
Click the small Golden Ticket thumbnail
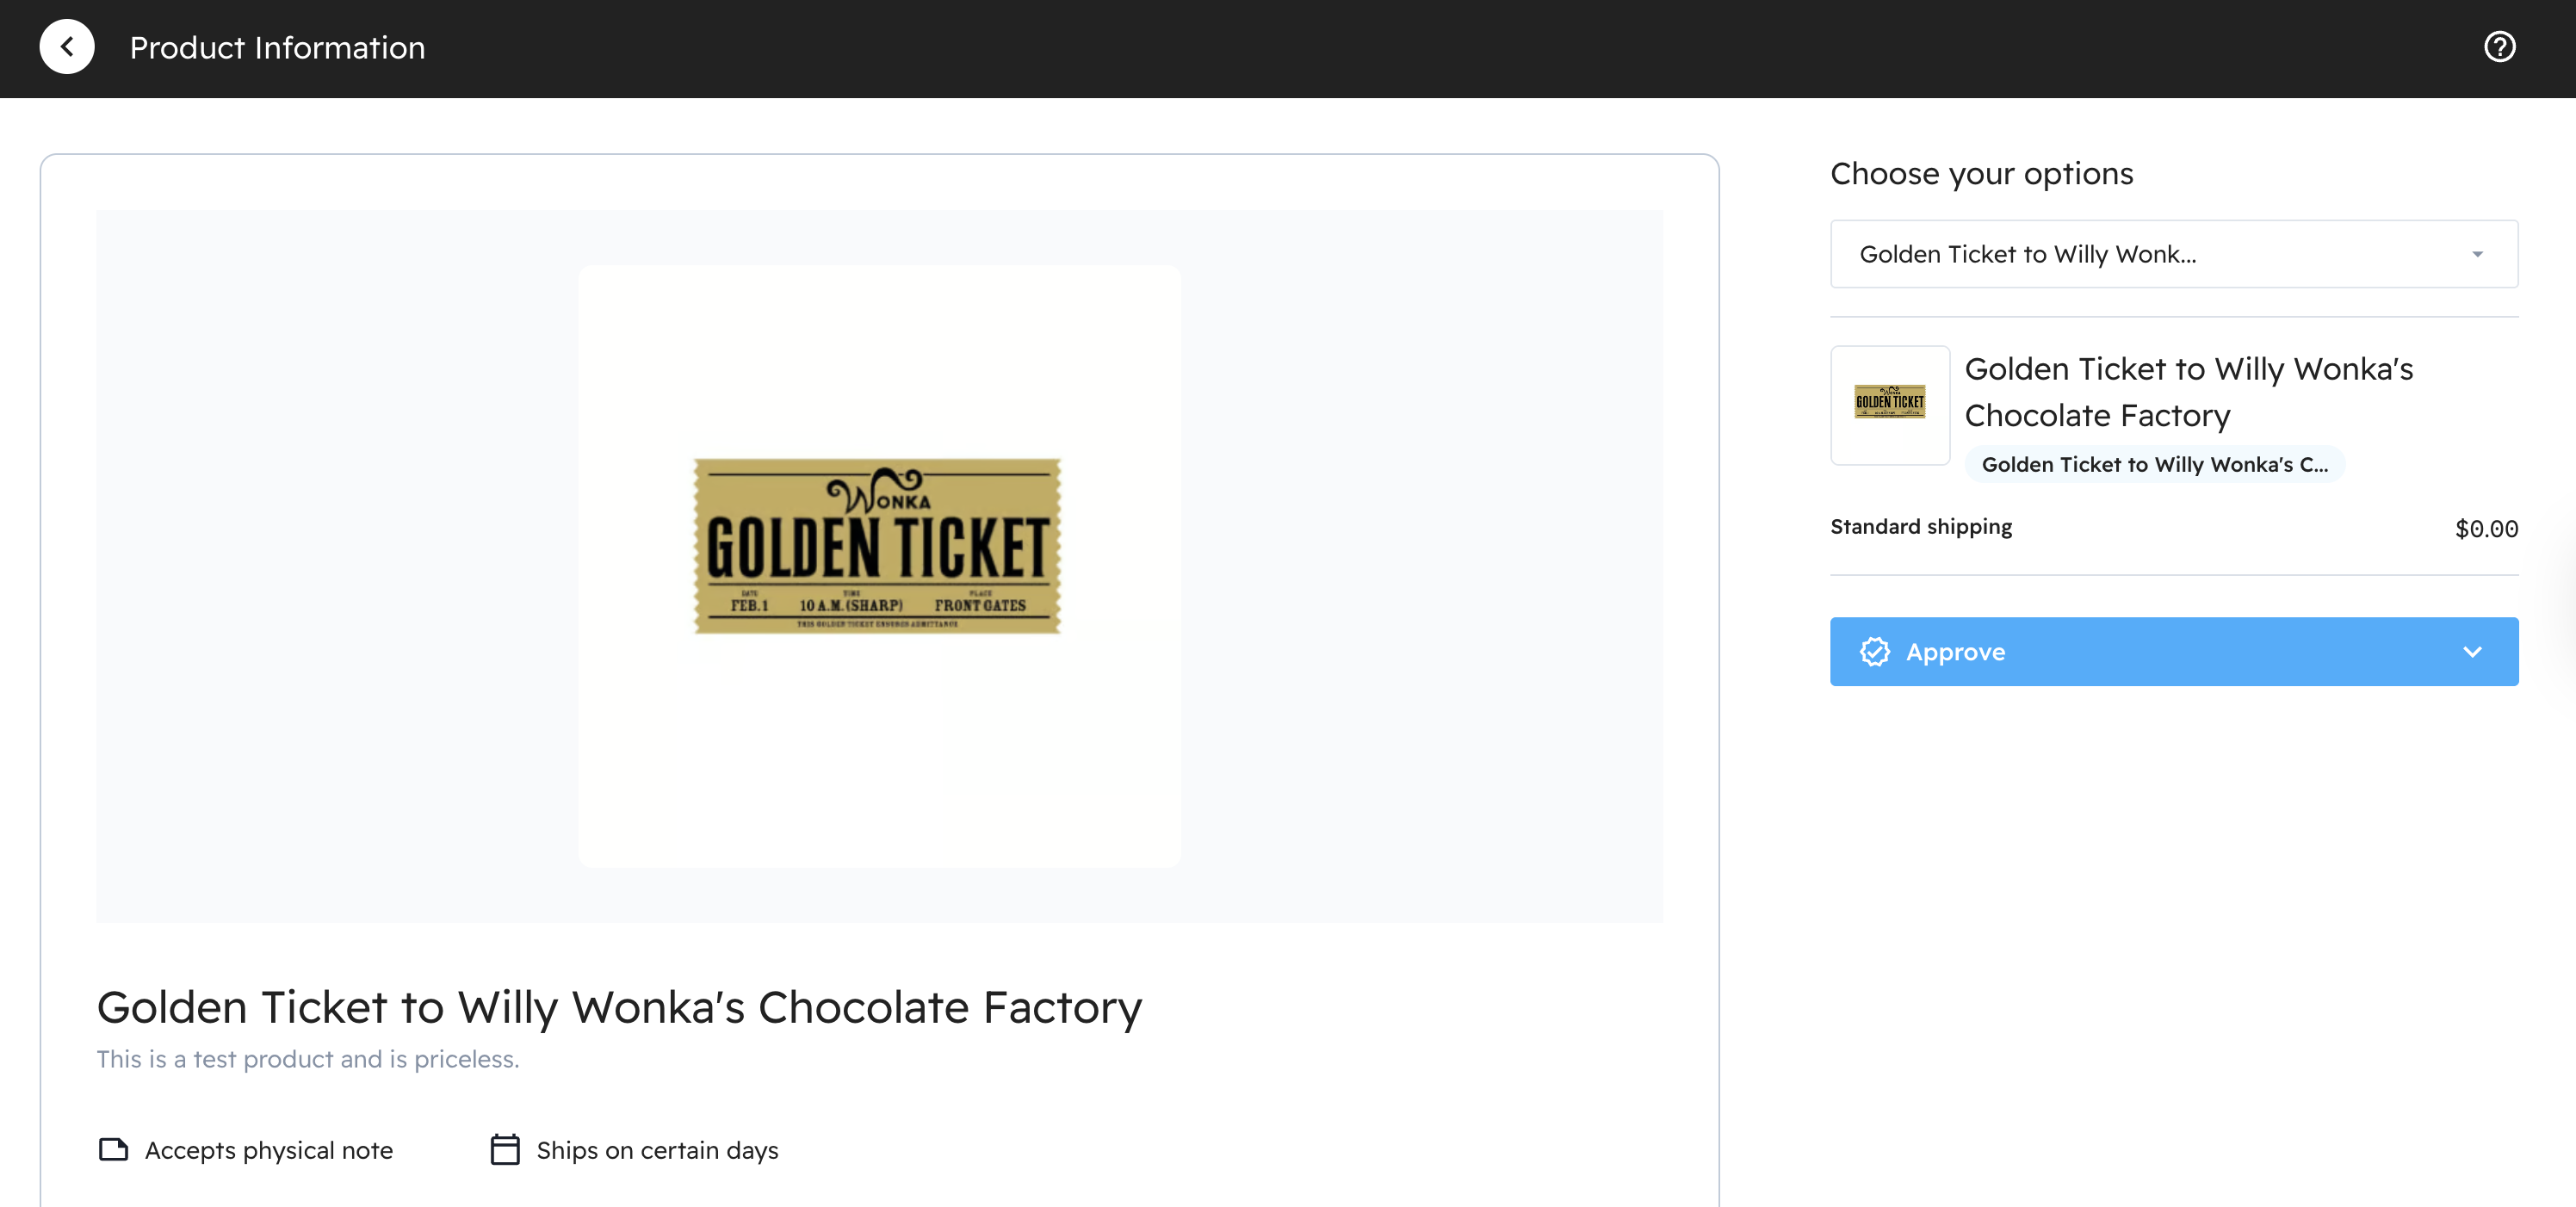coord(1889,405)
